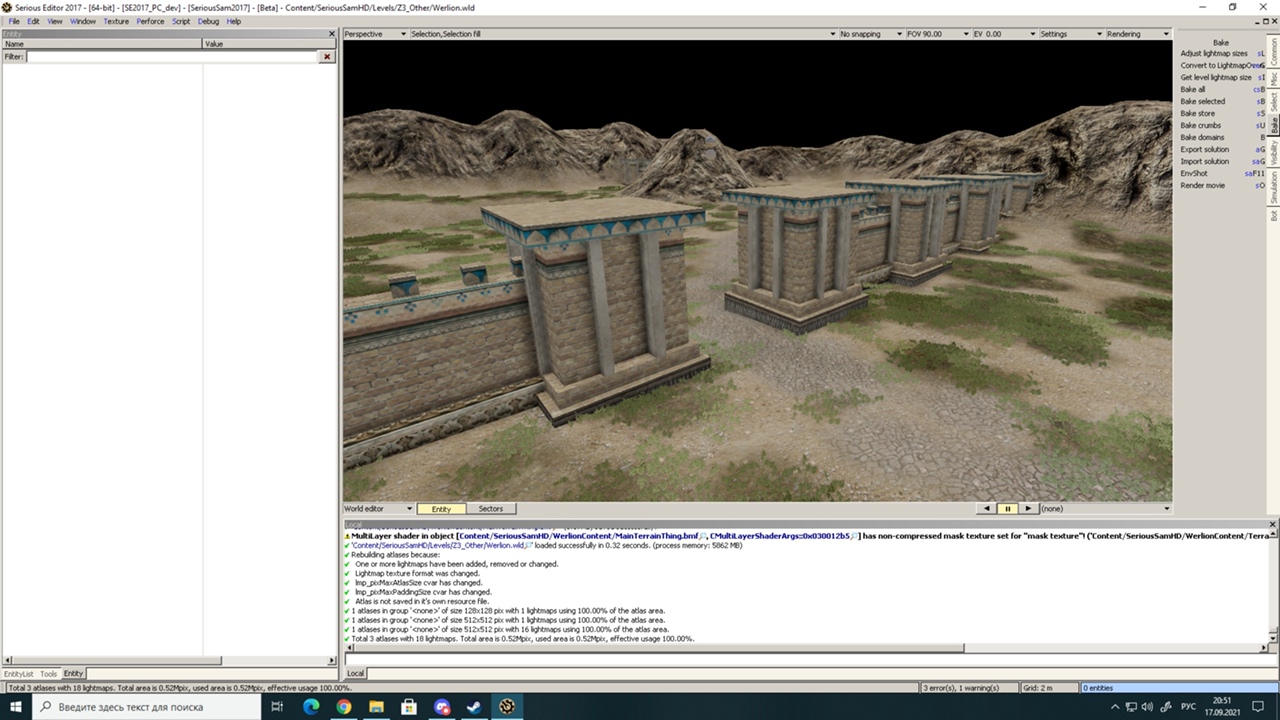
Task: Open the World editor mode dropdown
Action: click(378, 509)
